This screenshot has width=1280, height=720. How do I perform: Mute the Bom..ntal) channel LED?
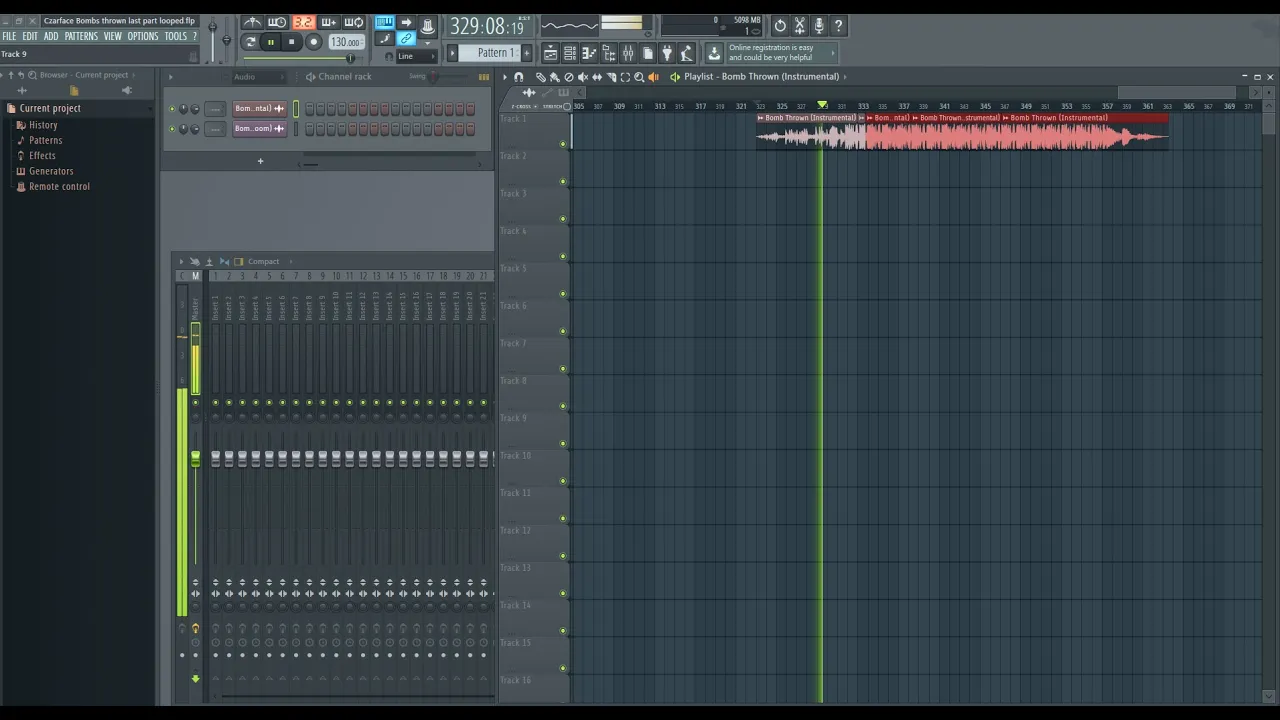click(172, 108)
